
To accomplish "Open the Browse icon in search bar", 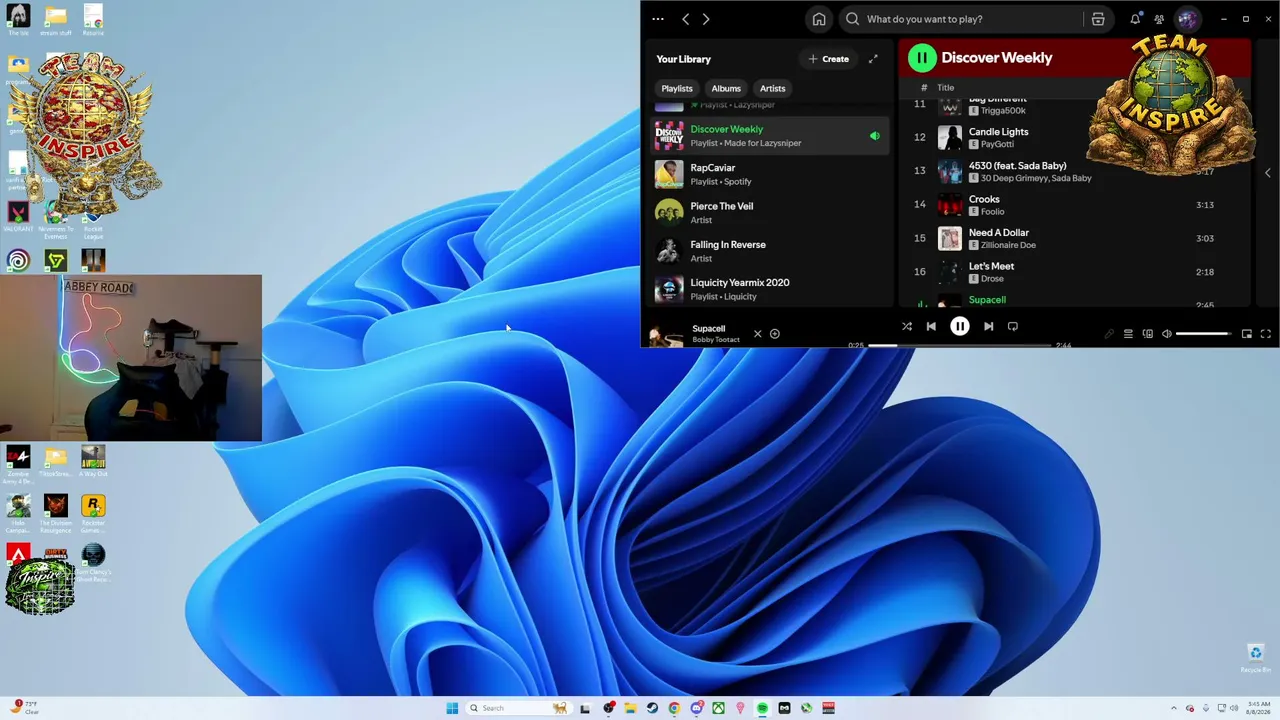I will tap(1098, 19).
